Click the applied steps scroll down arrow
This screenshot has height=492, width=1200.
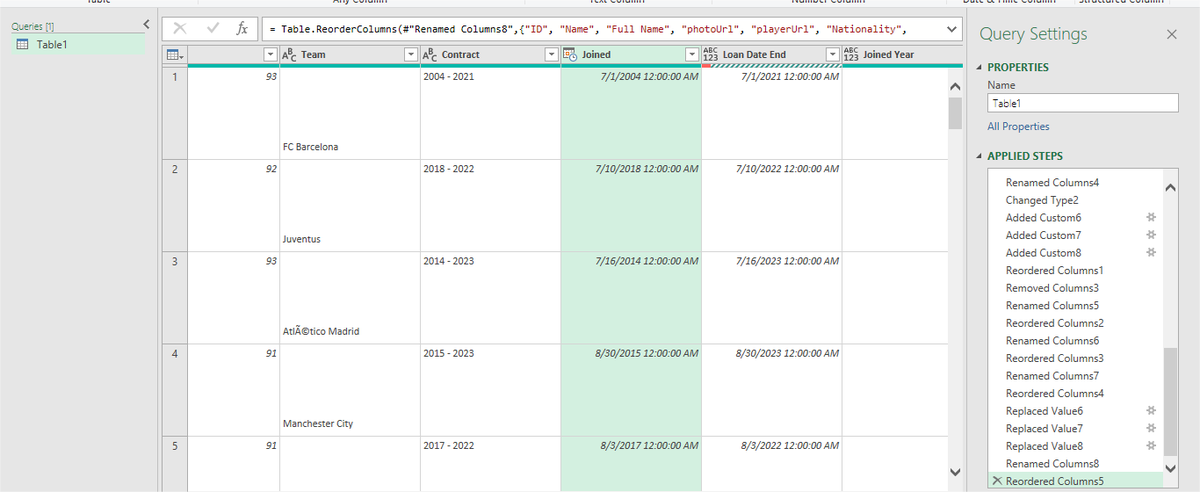tap(1171, 468)
